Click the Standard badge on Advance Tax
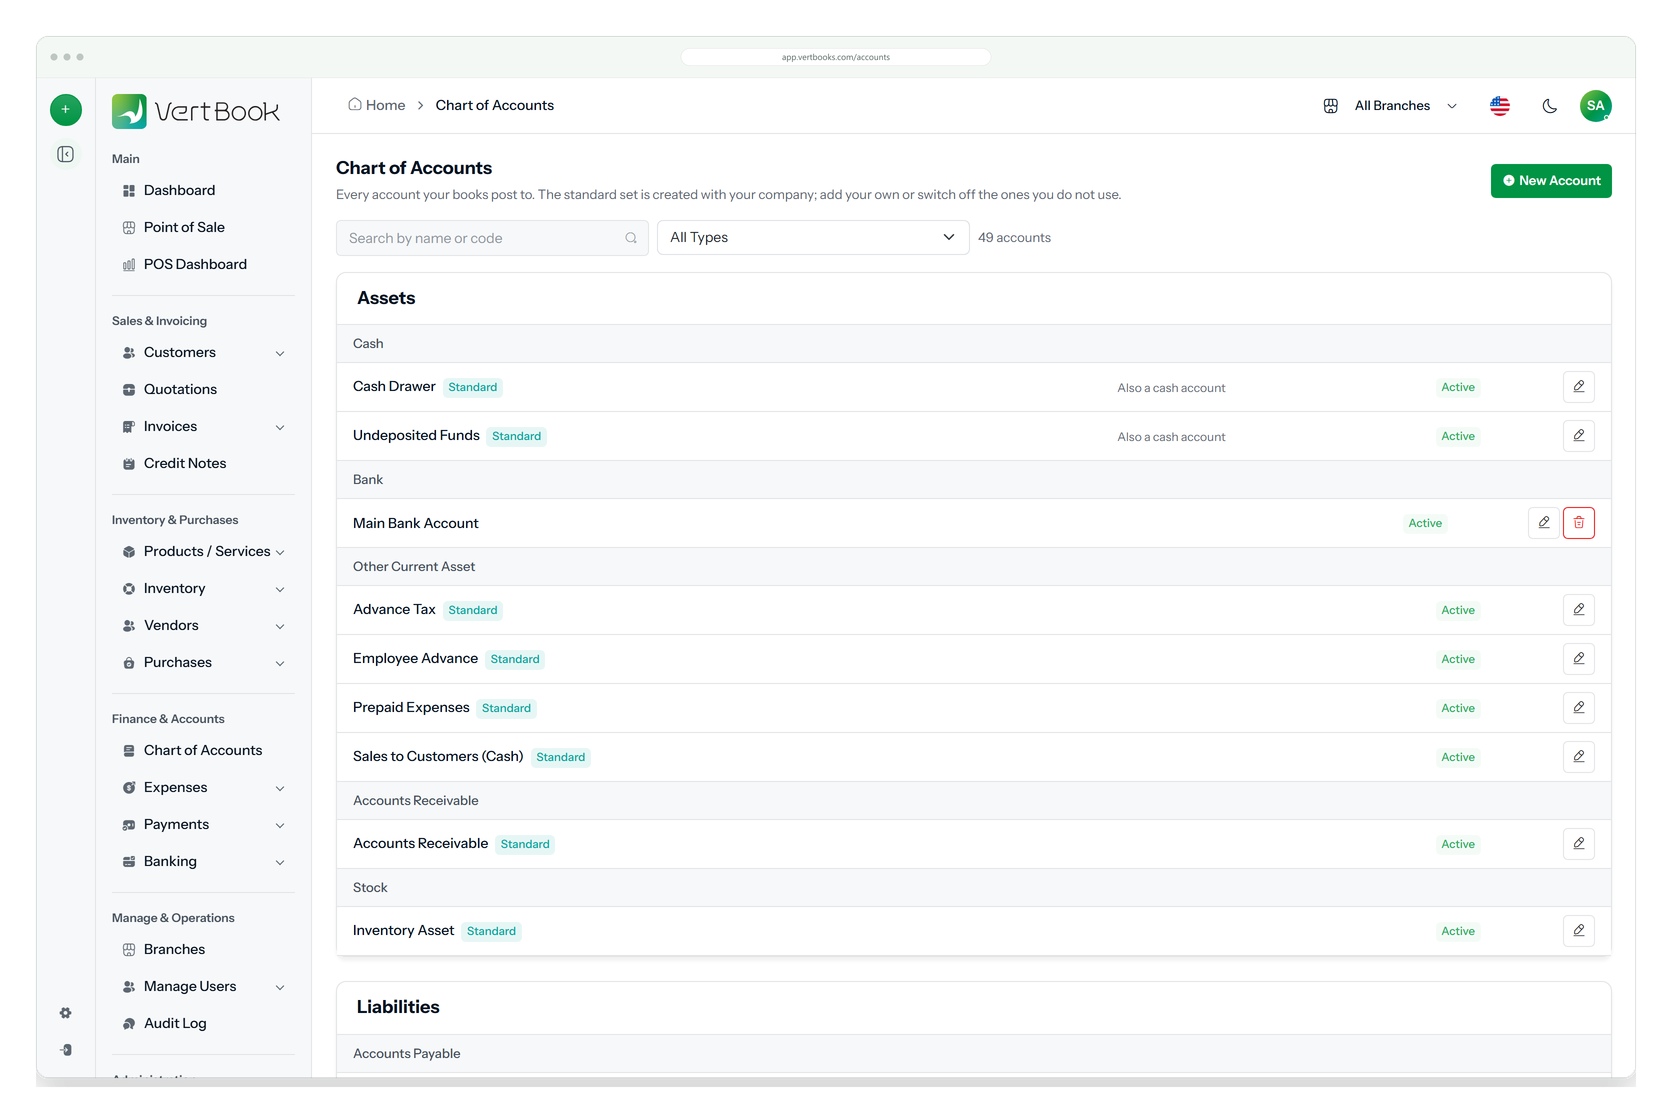The image size is (1672, 1114). click(473, 610)
